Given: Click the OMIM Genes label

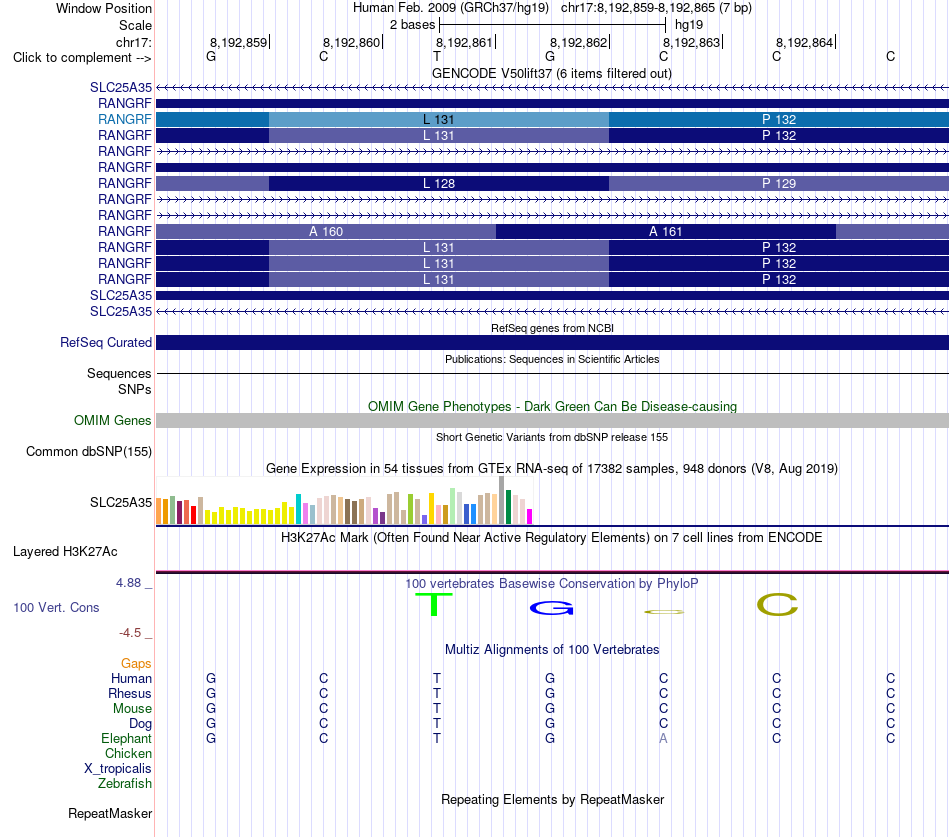Looking at the screenshot, I should pyautogui.click(x=112, y=420).
